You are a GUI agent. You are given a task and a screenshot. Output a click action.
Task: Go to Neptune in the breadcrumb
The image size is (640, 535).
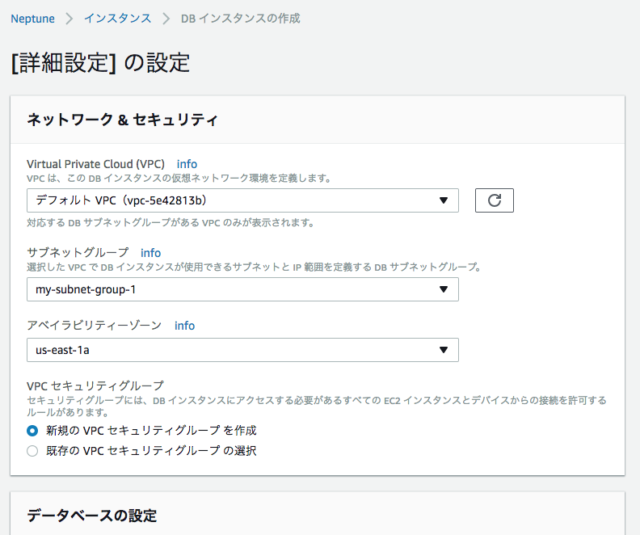click(x=32, y=18)
